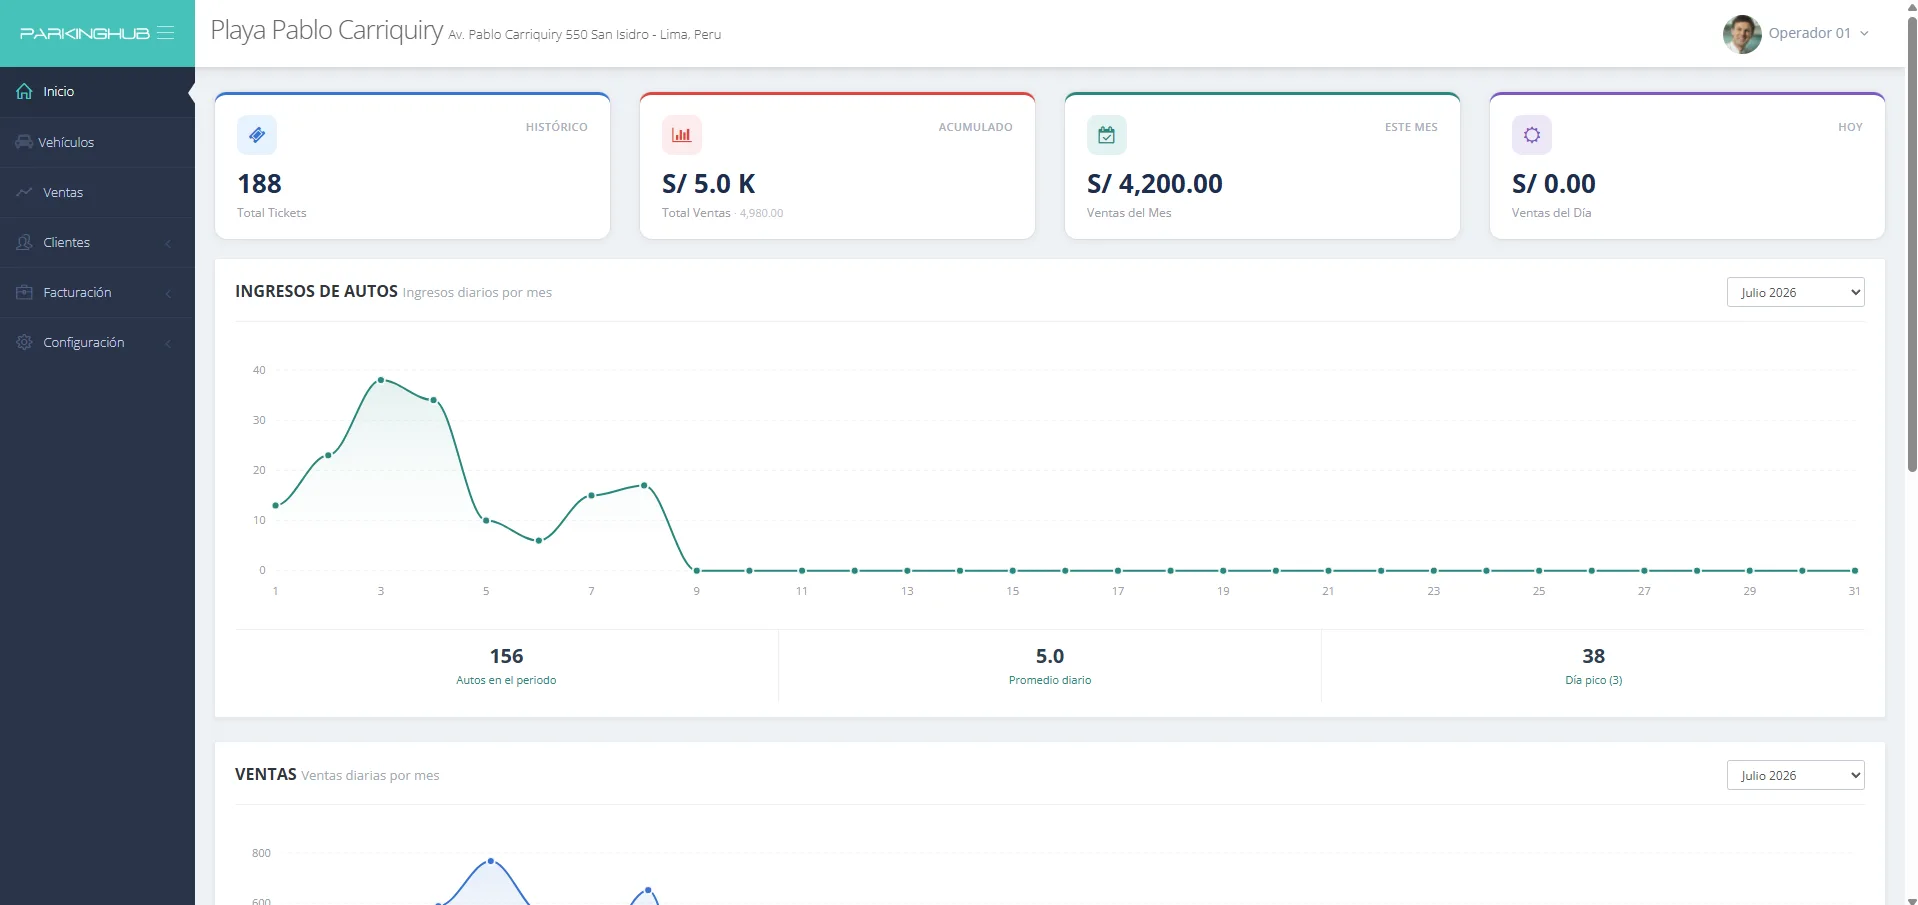Click the Av. Pablo Carriquiry 550 address
This screenshot has height=905, width=1918.
585,34
